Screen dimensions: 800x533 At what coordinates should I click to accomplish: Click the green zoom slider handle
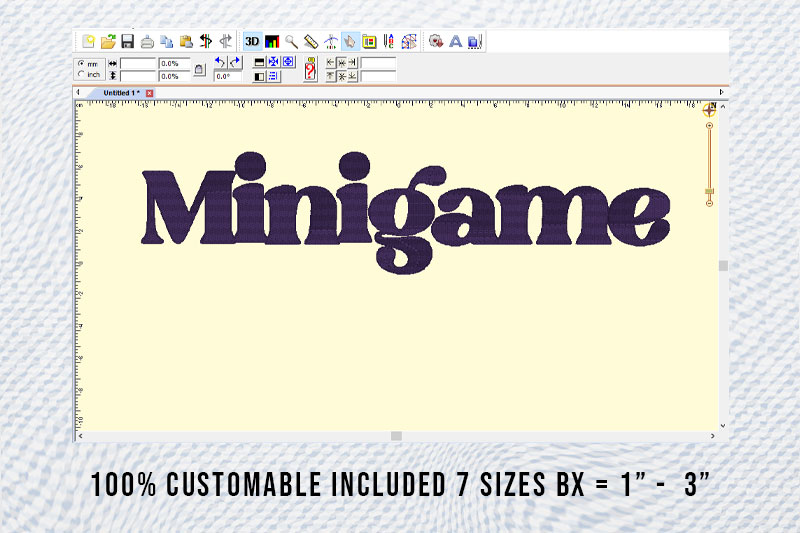pos(709,191)
